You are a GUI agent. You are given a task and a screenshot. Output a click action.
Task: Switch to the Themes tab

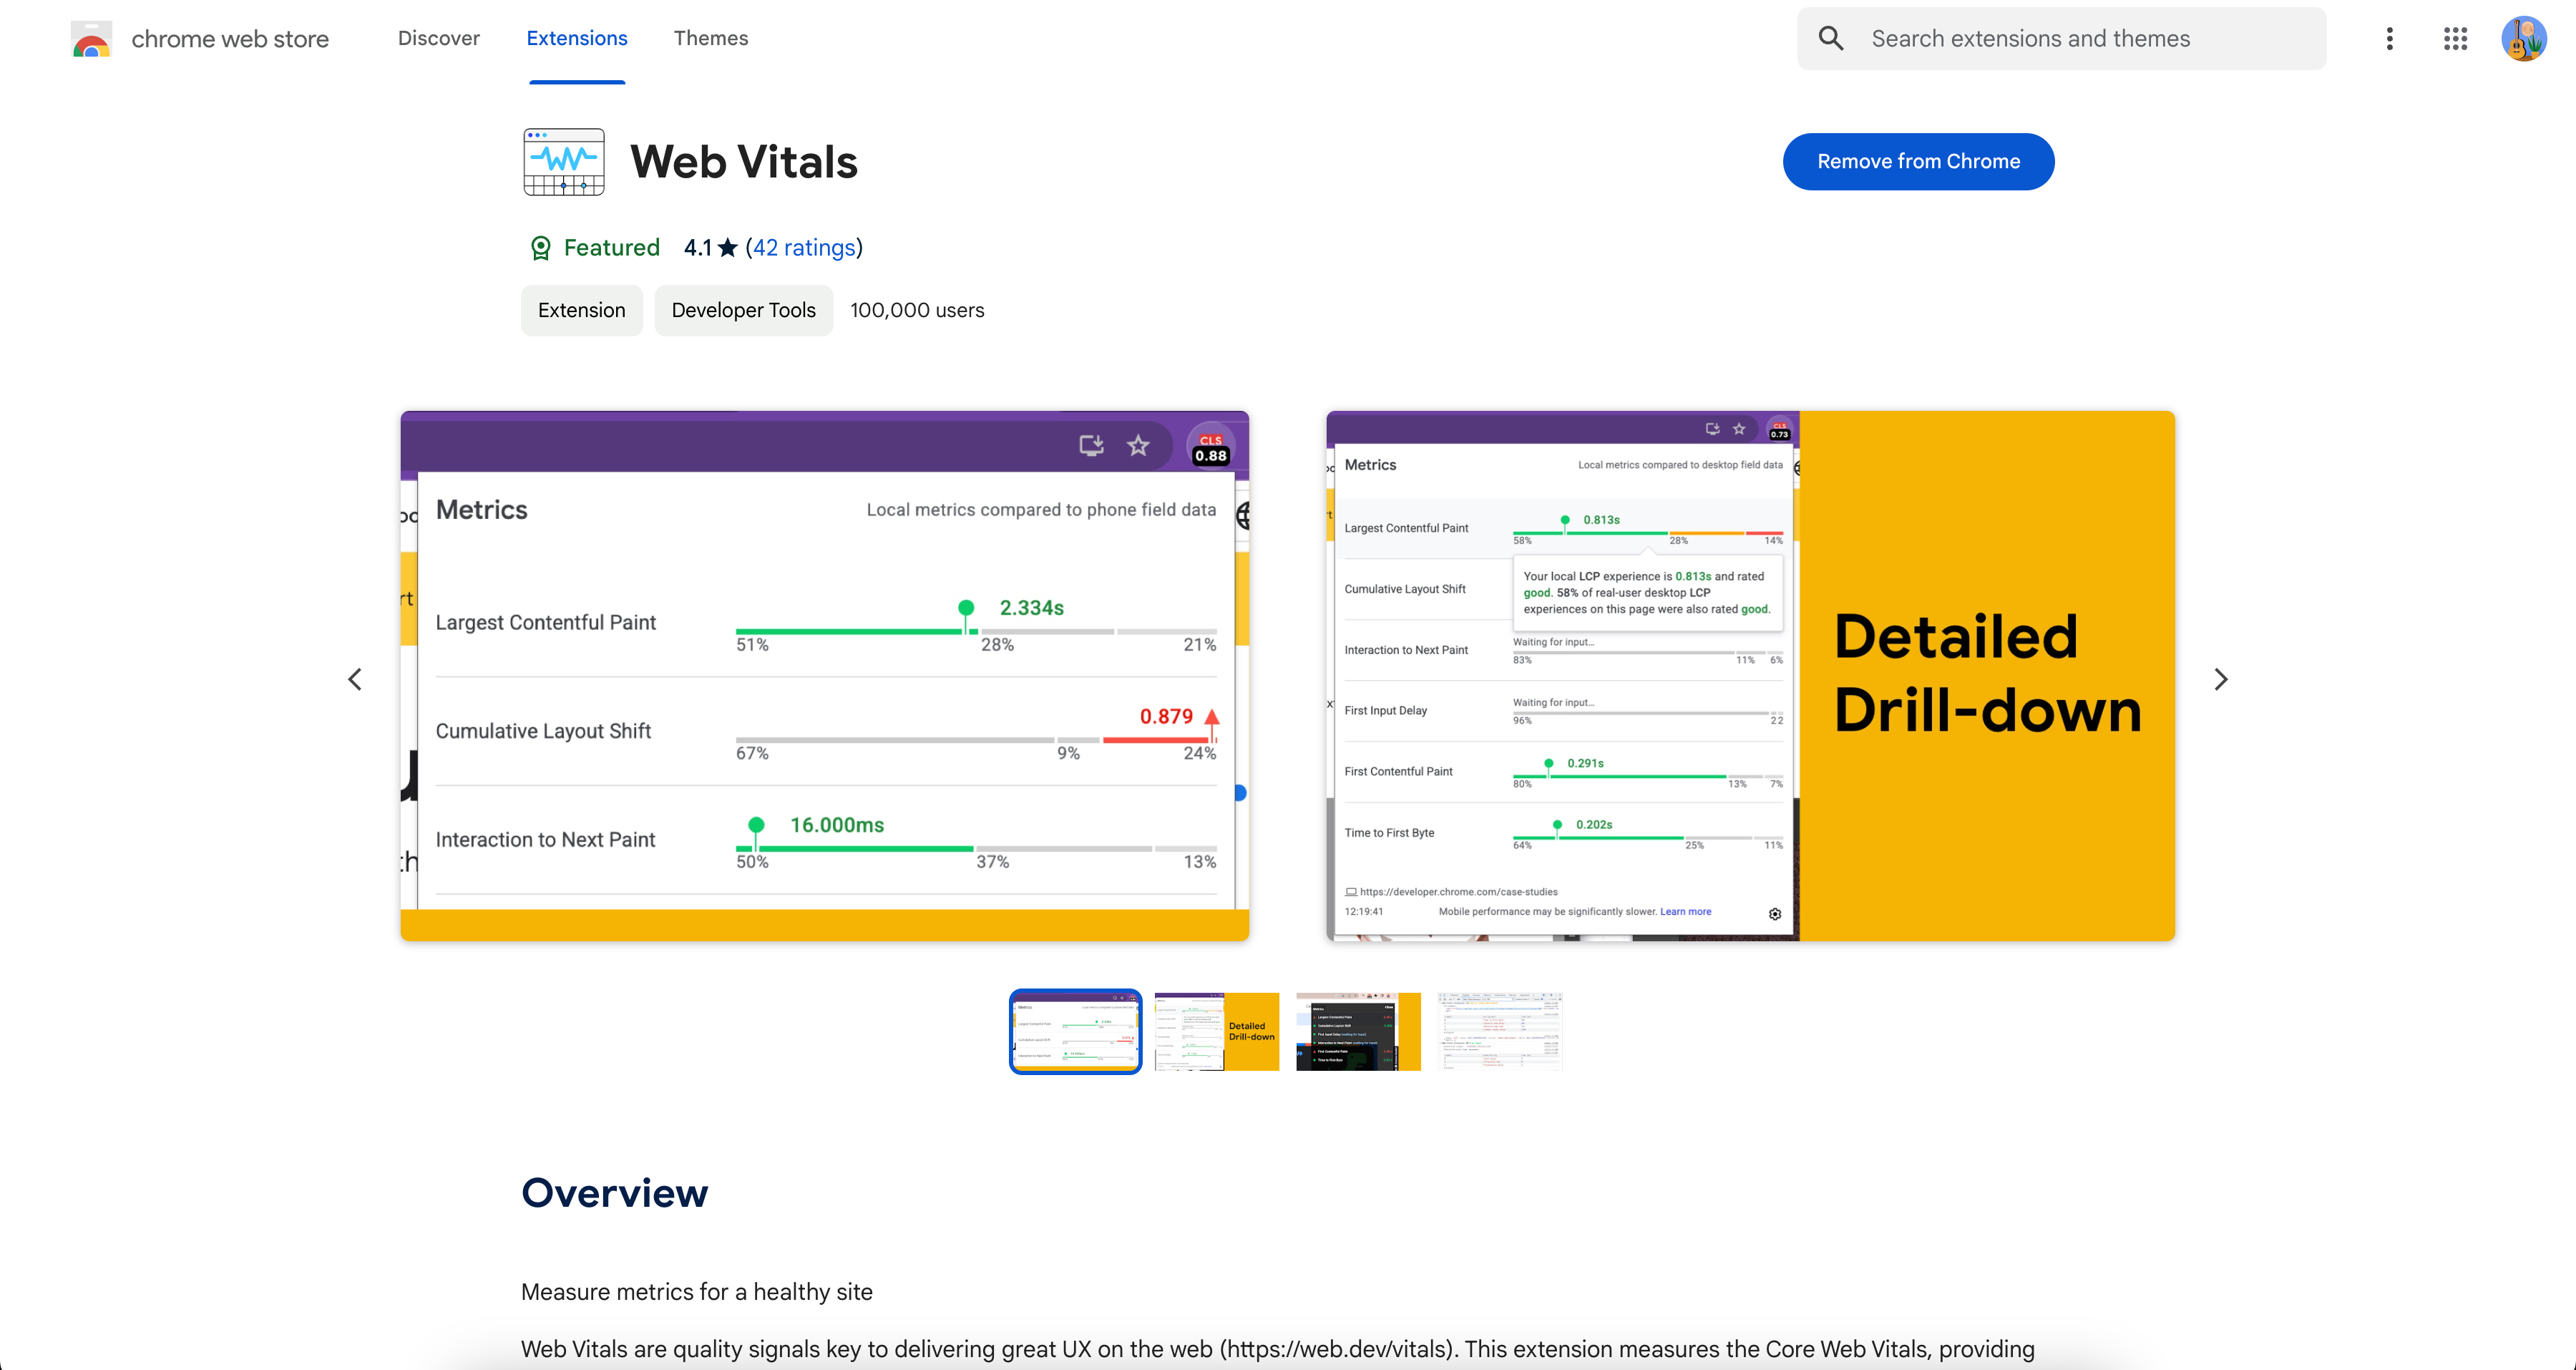[x=710, y=38]
